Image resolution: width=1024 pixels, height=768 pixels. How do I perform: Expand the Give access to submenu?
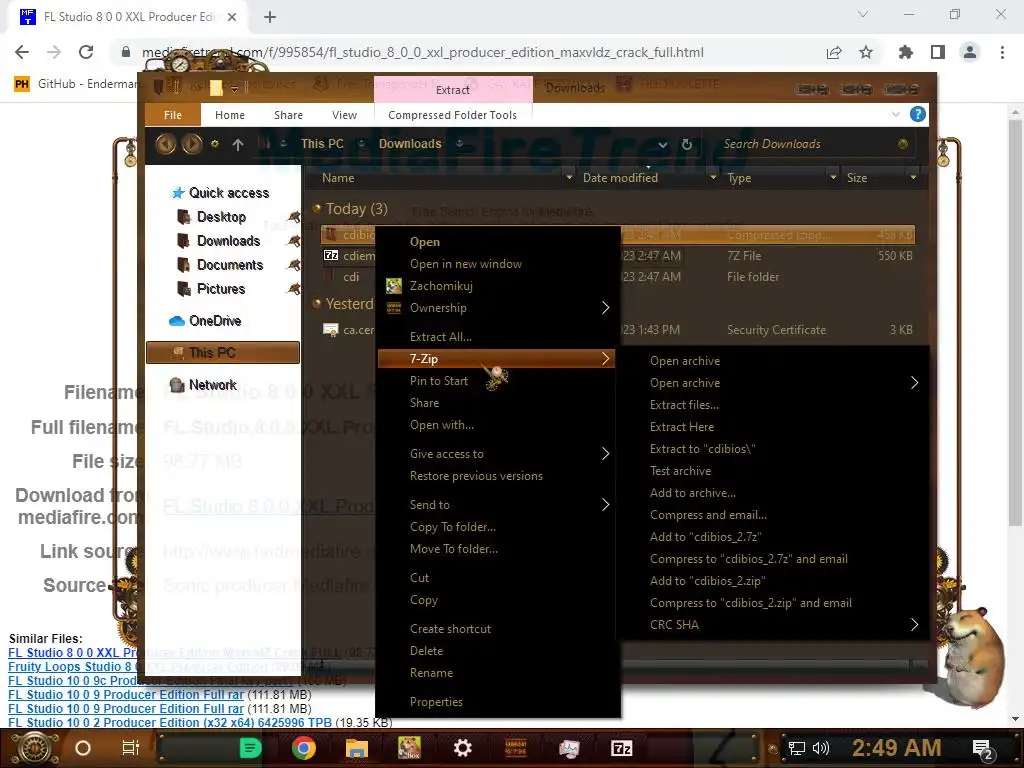(x=605, y=453)
